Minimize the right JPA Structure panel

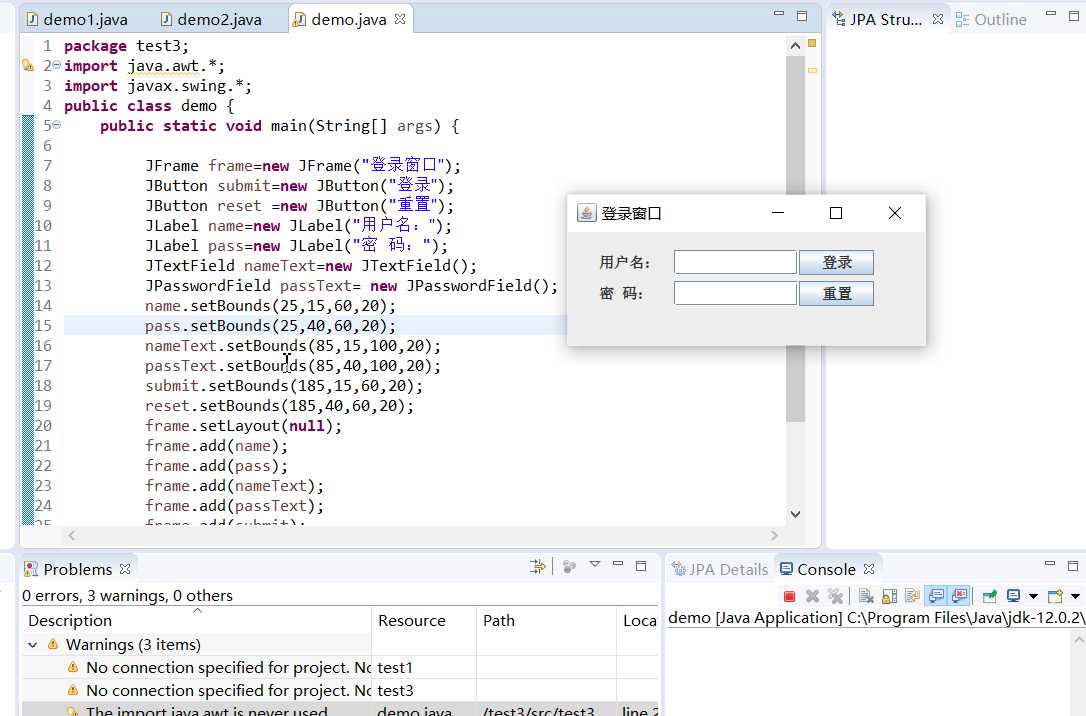[x=1051, y=13]
